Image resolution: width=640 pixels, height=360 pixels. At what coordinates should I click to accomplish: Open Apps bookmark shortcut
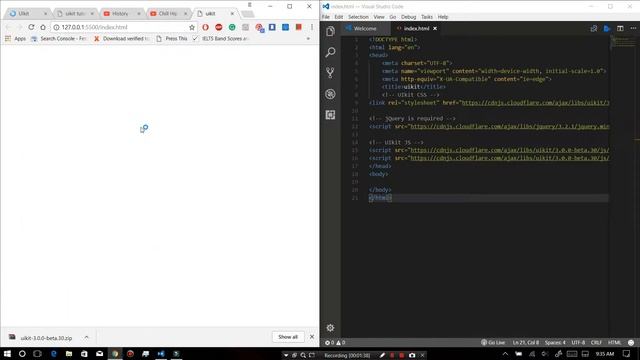[16, 38]
